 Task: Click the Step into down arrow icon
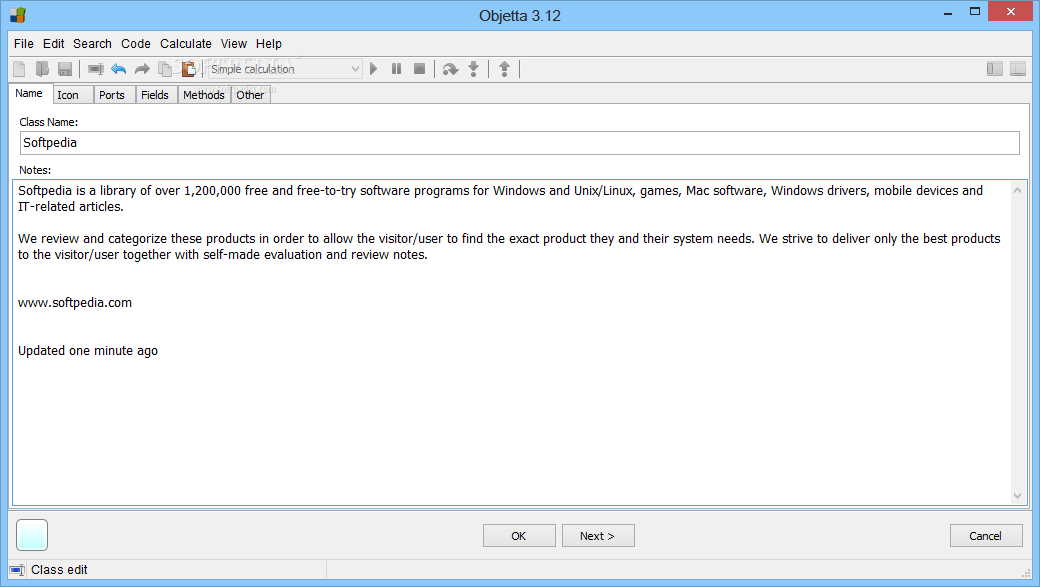click(x=474, y=69)
